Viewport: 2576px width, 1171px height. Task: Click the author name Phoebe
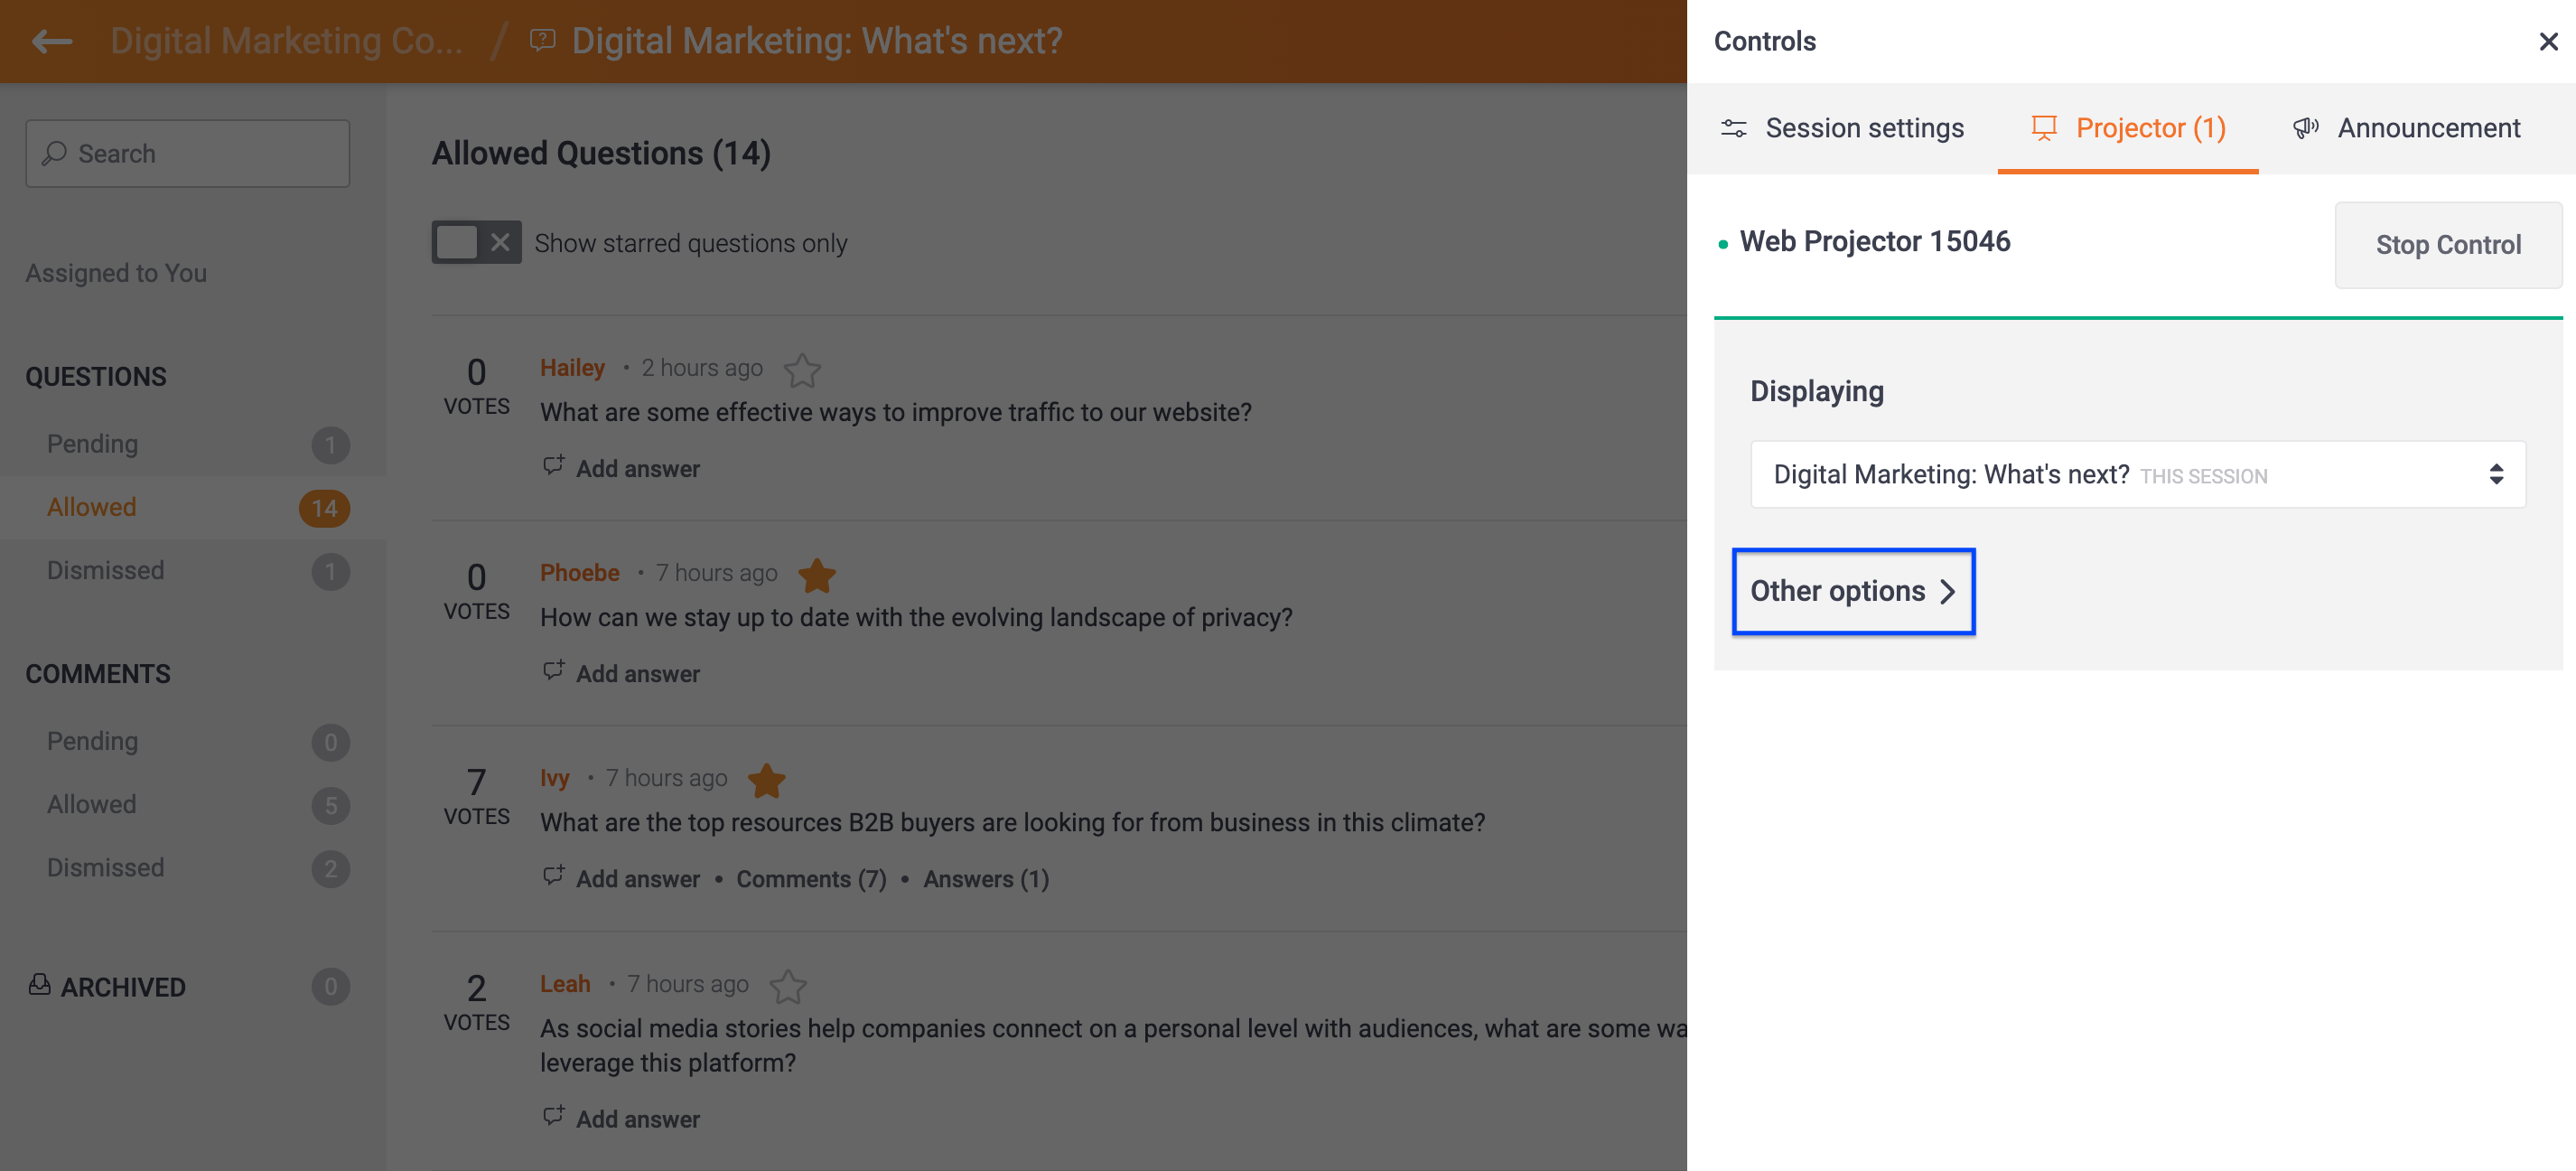(x=580, y=573)
